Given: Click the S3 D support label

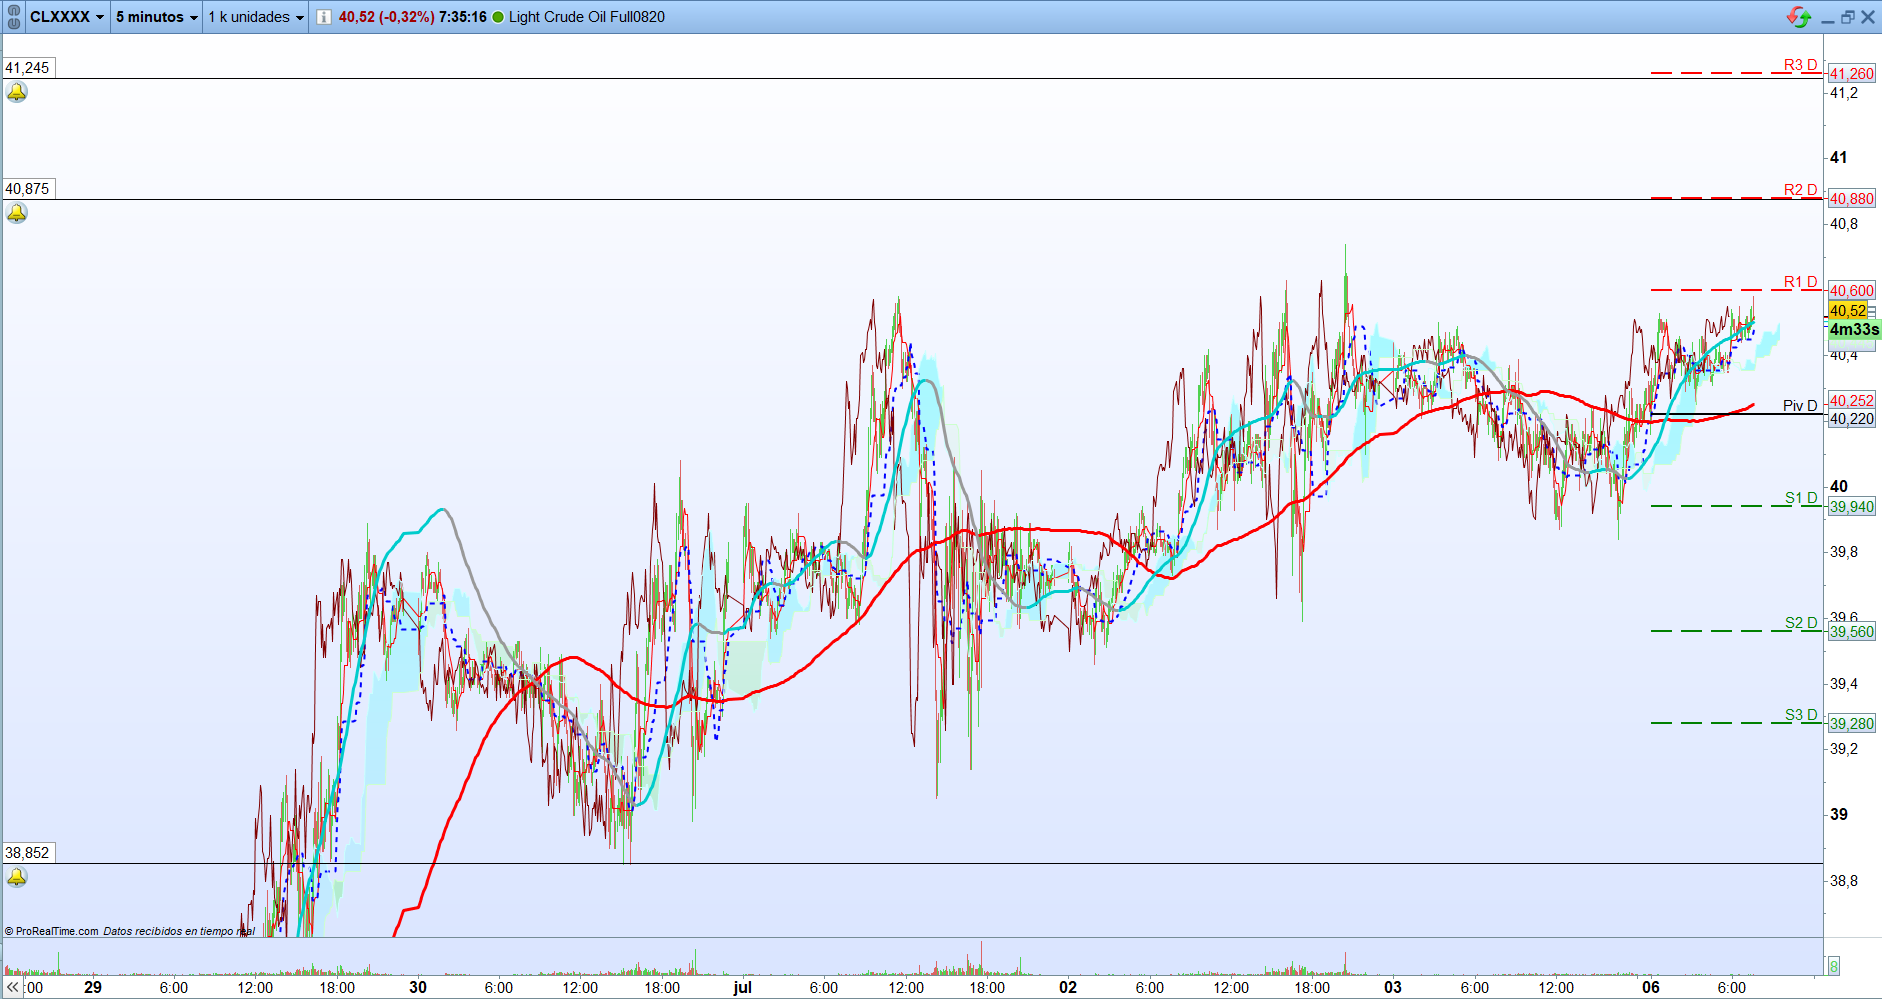Looking at the screenshot, I should click(x=1801, y=715).
